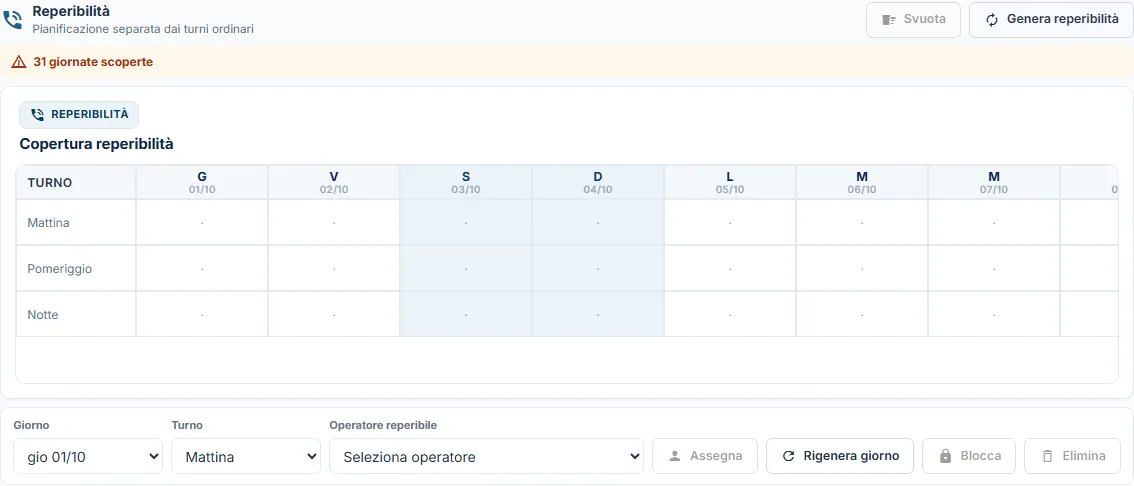
Task: Open the Giorno dropdown showing gio 01/10
Action: click(88, 456)
